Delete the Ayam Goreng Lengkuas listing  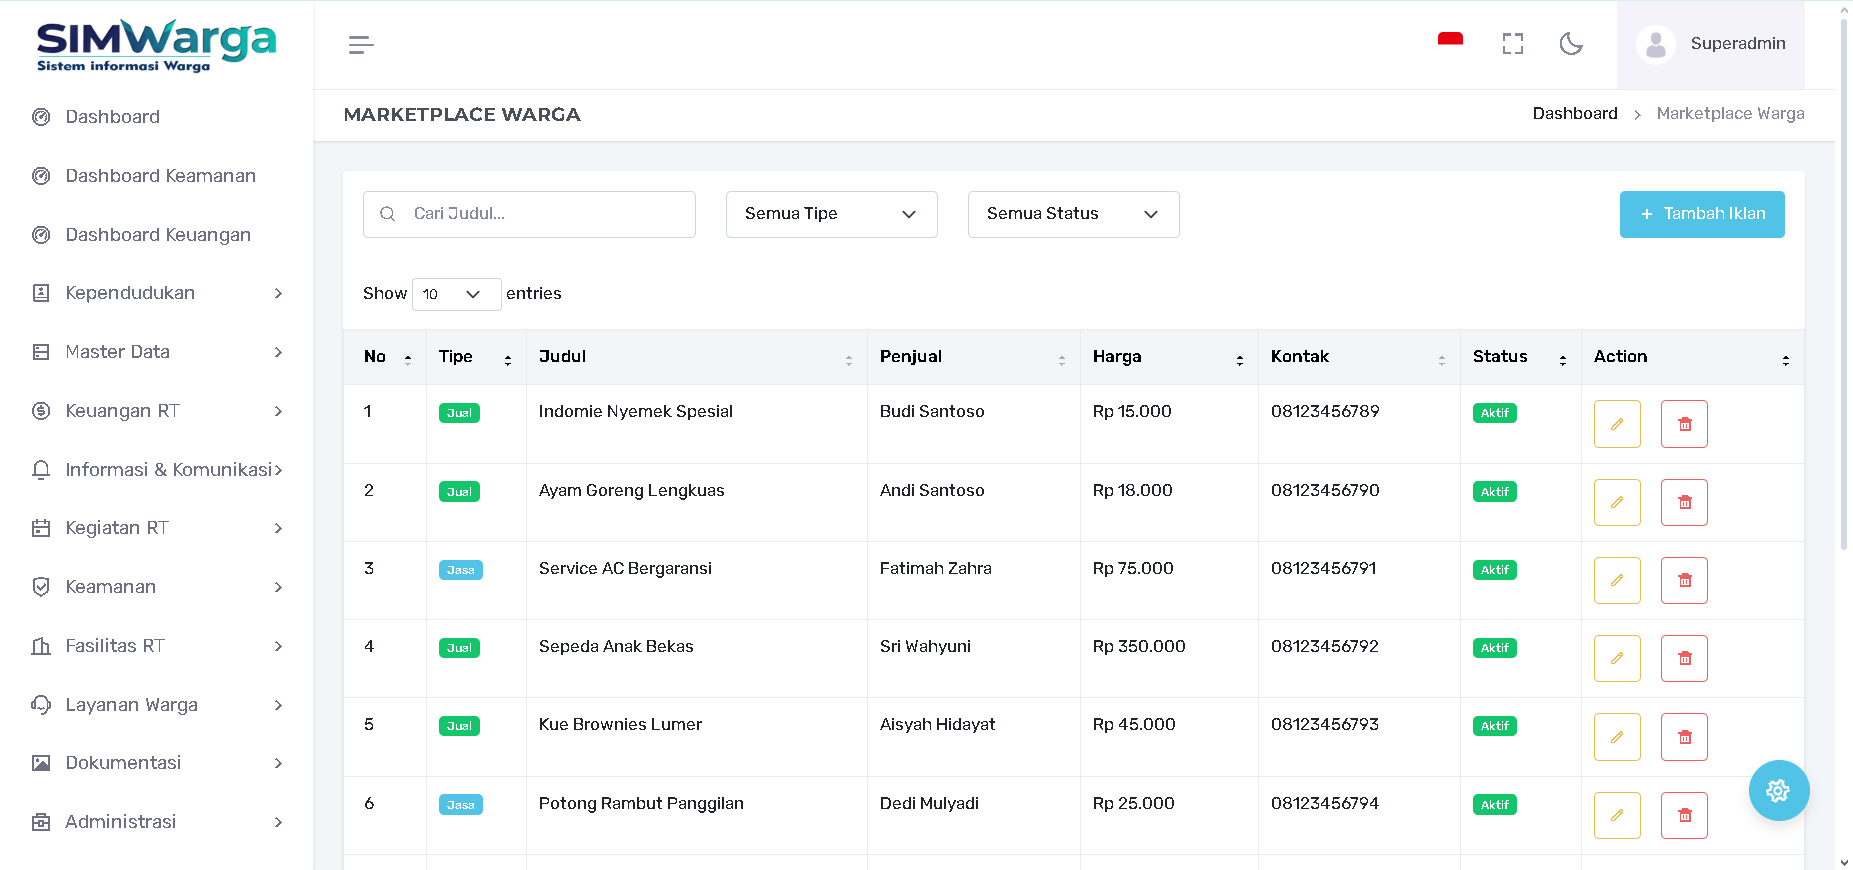1684,502
